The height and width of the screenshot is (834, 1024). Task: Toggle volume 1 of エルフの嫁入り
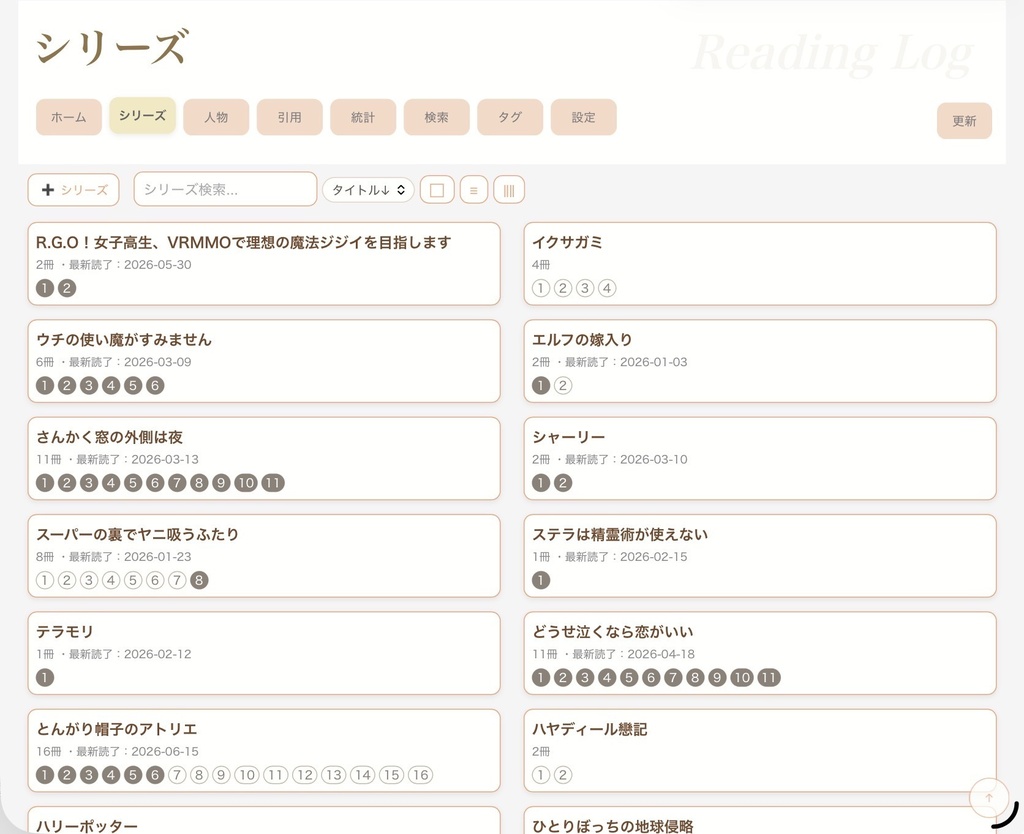point(541,385)
